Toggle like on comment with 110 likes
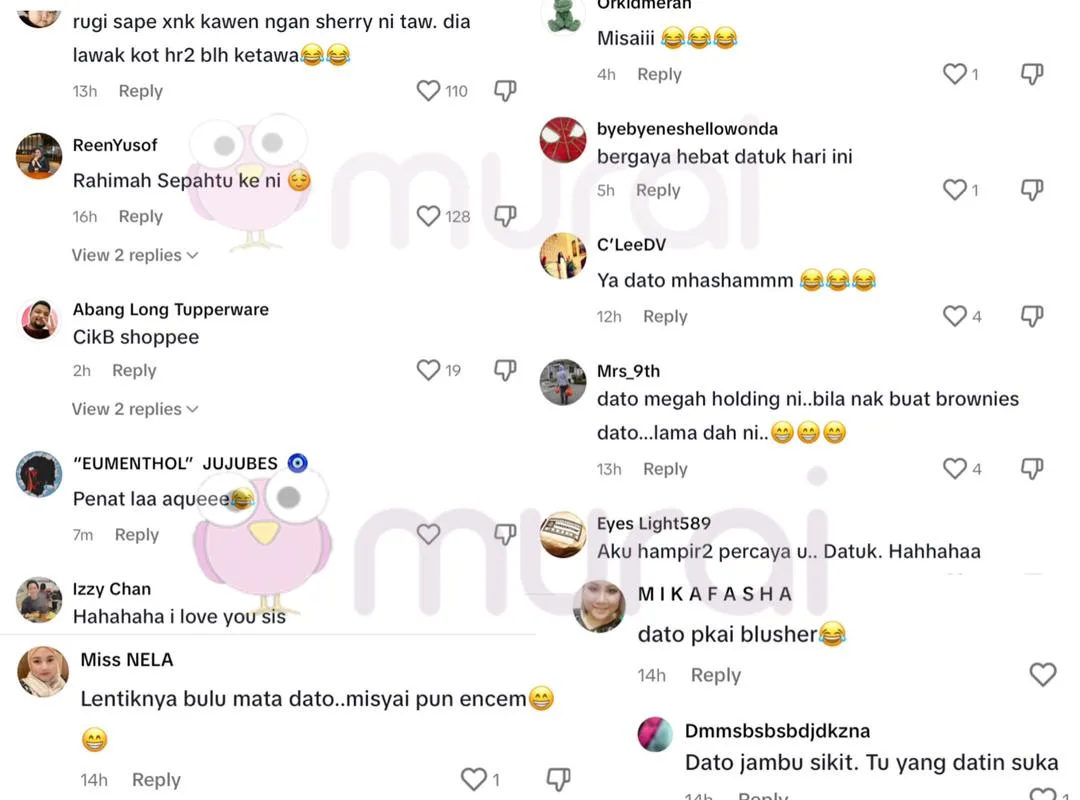This screenshot has height=800, width=1080. [428, 91]
